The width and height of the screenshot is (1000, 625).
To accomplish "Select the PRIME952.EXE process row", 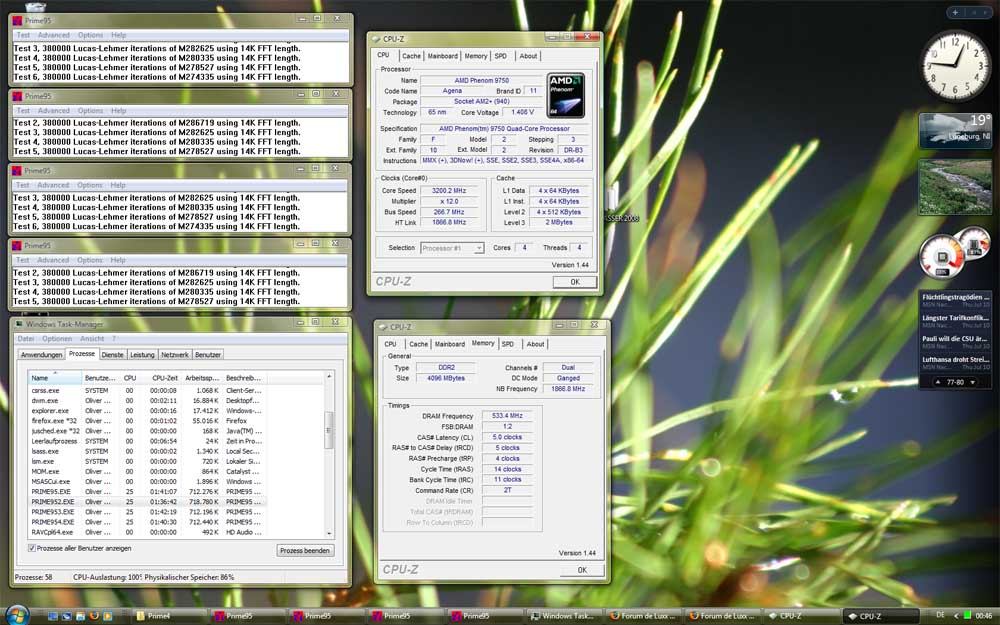I will click(x=147, y=502).
